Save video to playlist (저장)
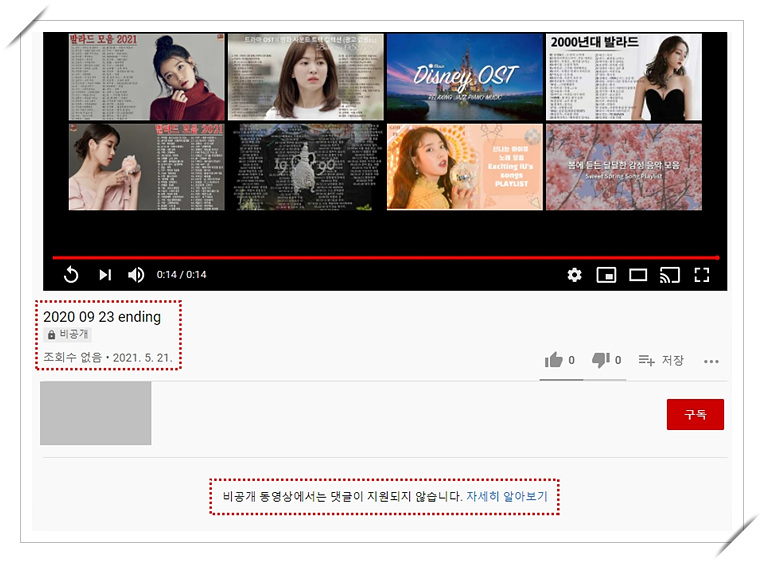 click(x=661, y=360)
